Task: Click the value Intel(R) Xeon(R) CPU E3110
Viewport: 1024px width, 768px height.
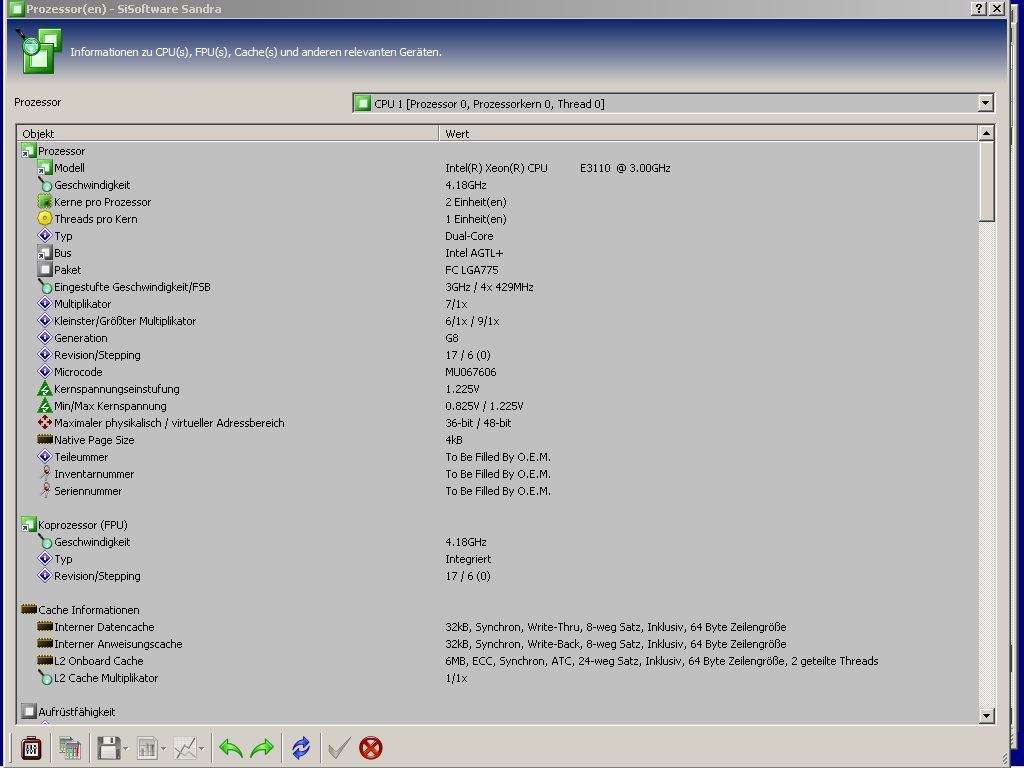Action: coord(558,168)
